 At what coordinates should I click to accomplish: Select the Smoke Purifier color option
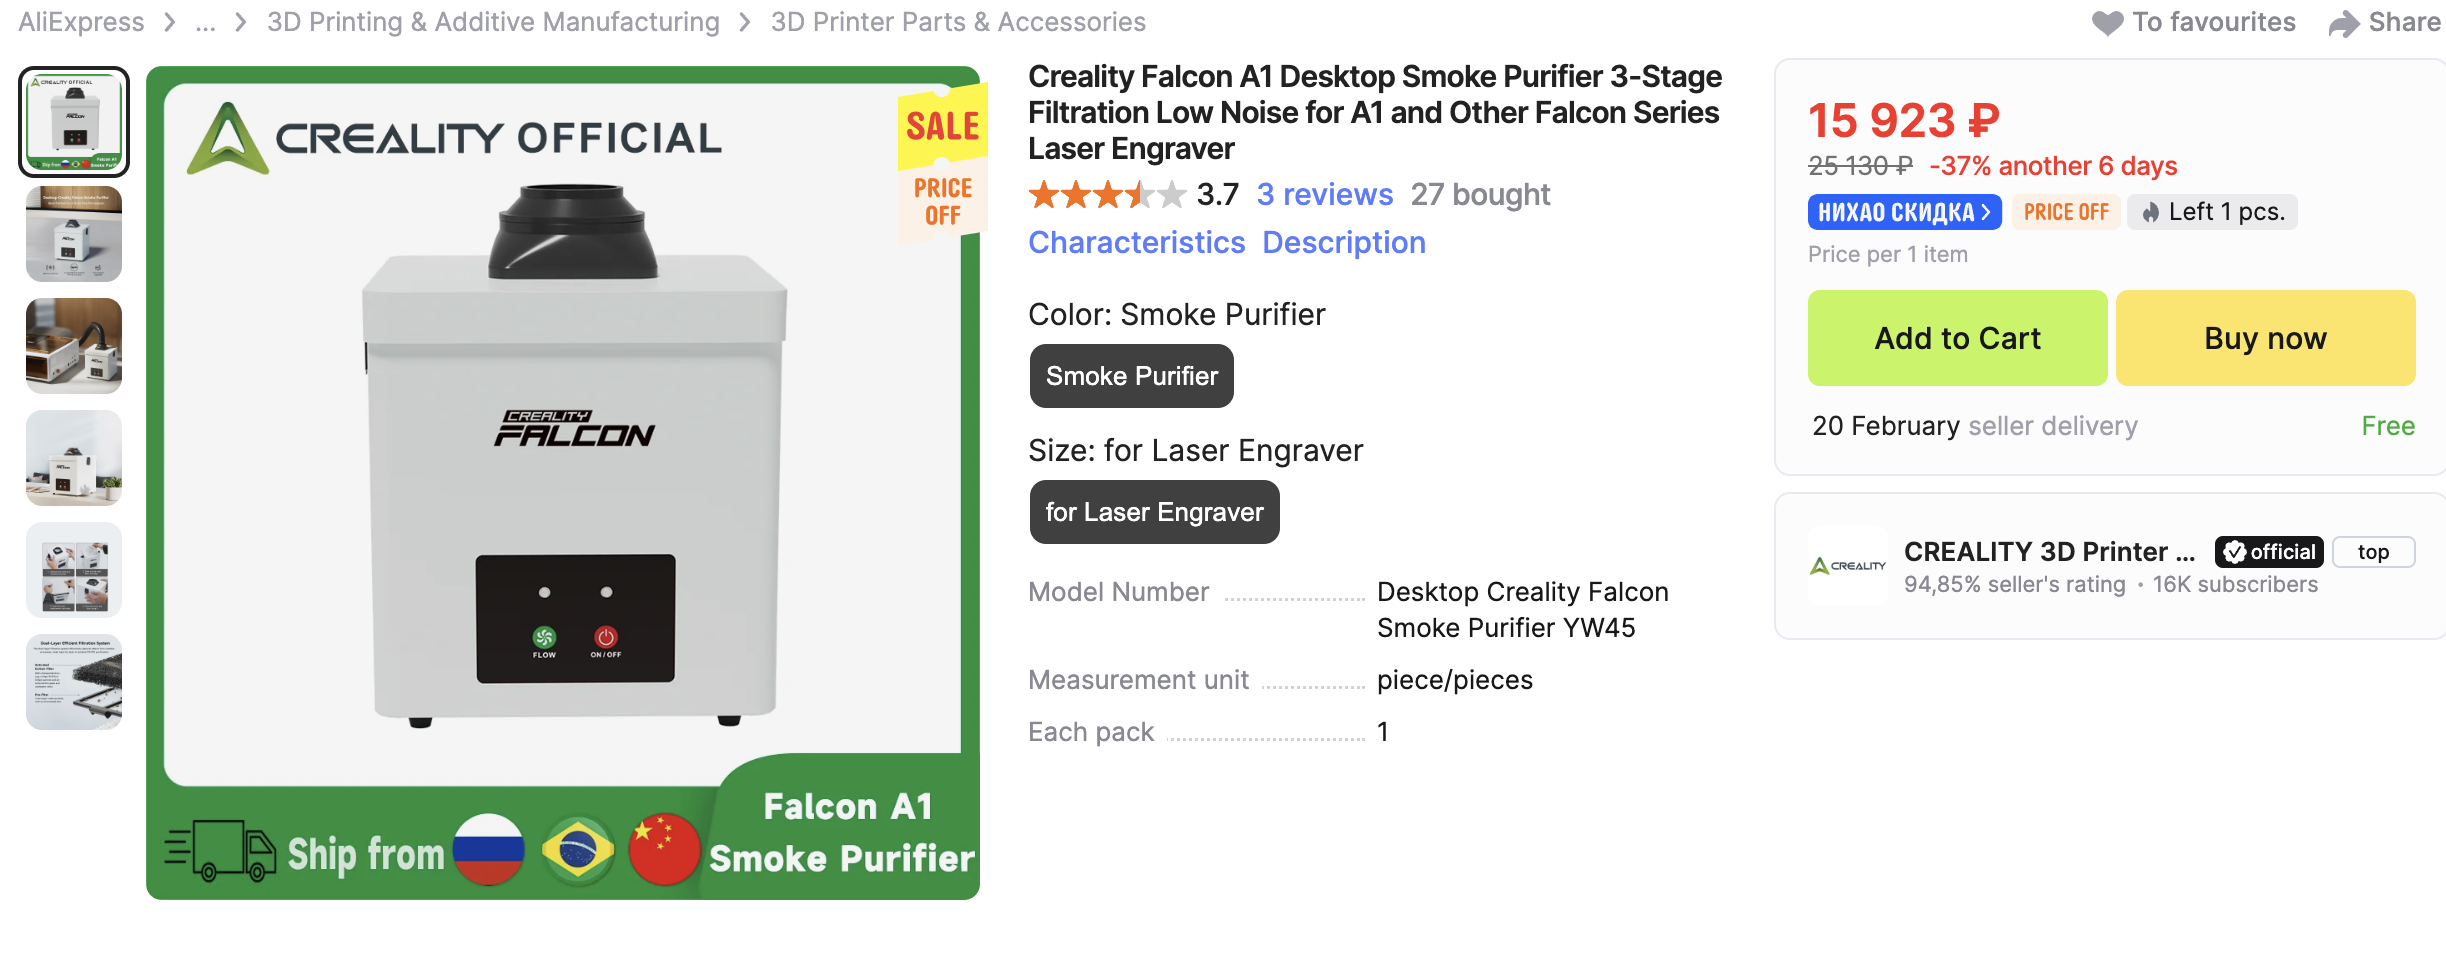pos(1131,376)
